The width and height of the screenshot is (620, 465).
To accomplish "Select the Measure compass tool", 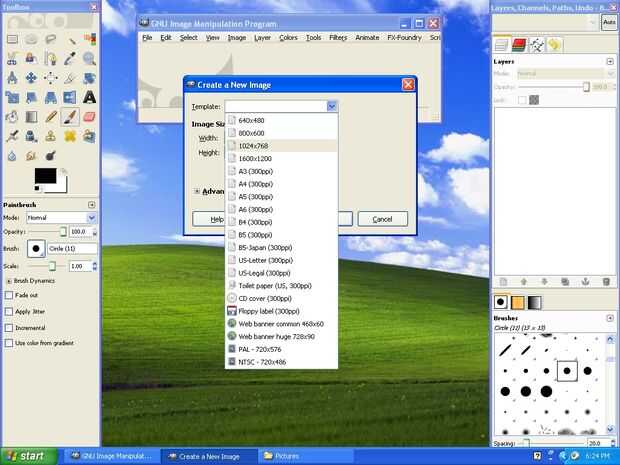I will tap(12, 78).
